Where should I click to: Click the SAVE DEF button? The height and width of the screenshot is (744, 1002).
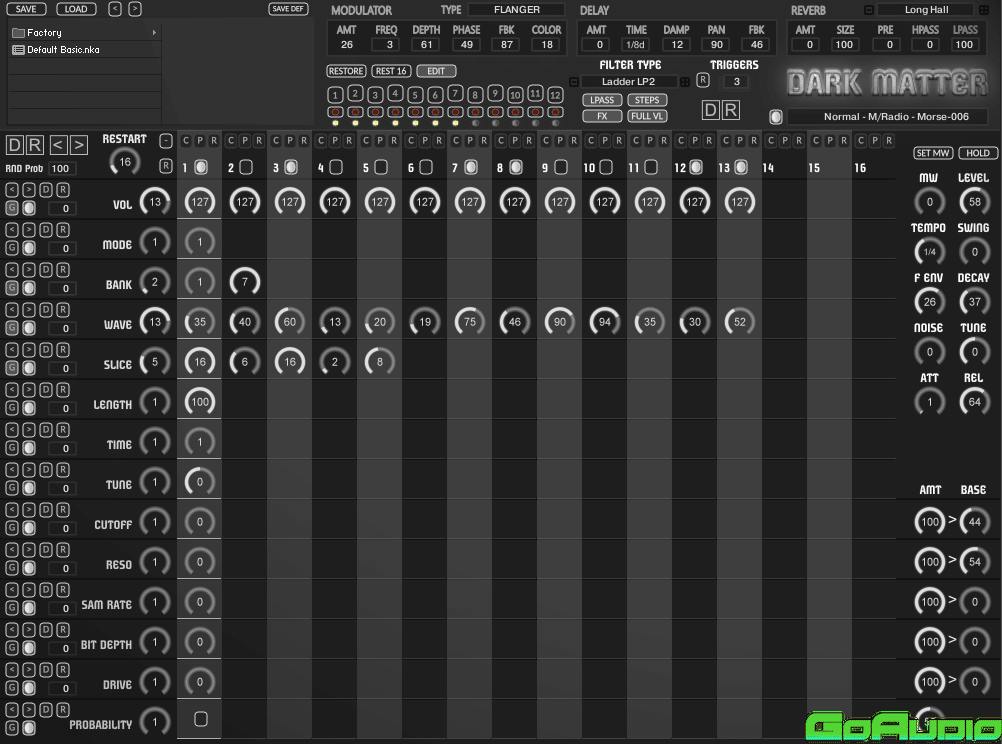point(288,9)
